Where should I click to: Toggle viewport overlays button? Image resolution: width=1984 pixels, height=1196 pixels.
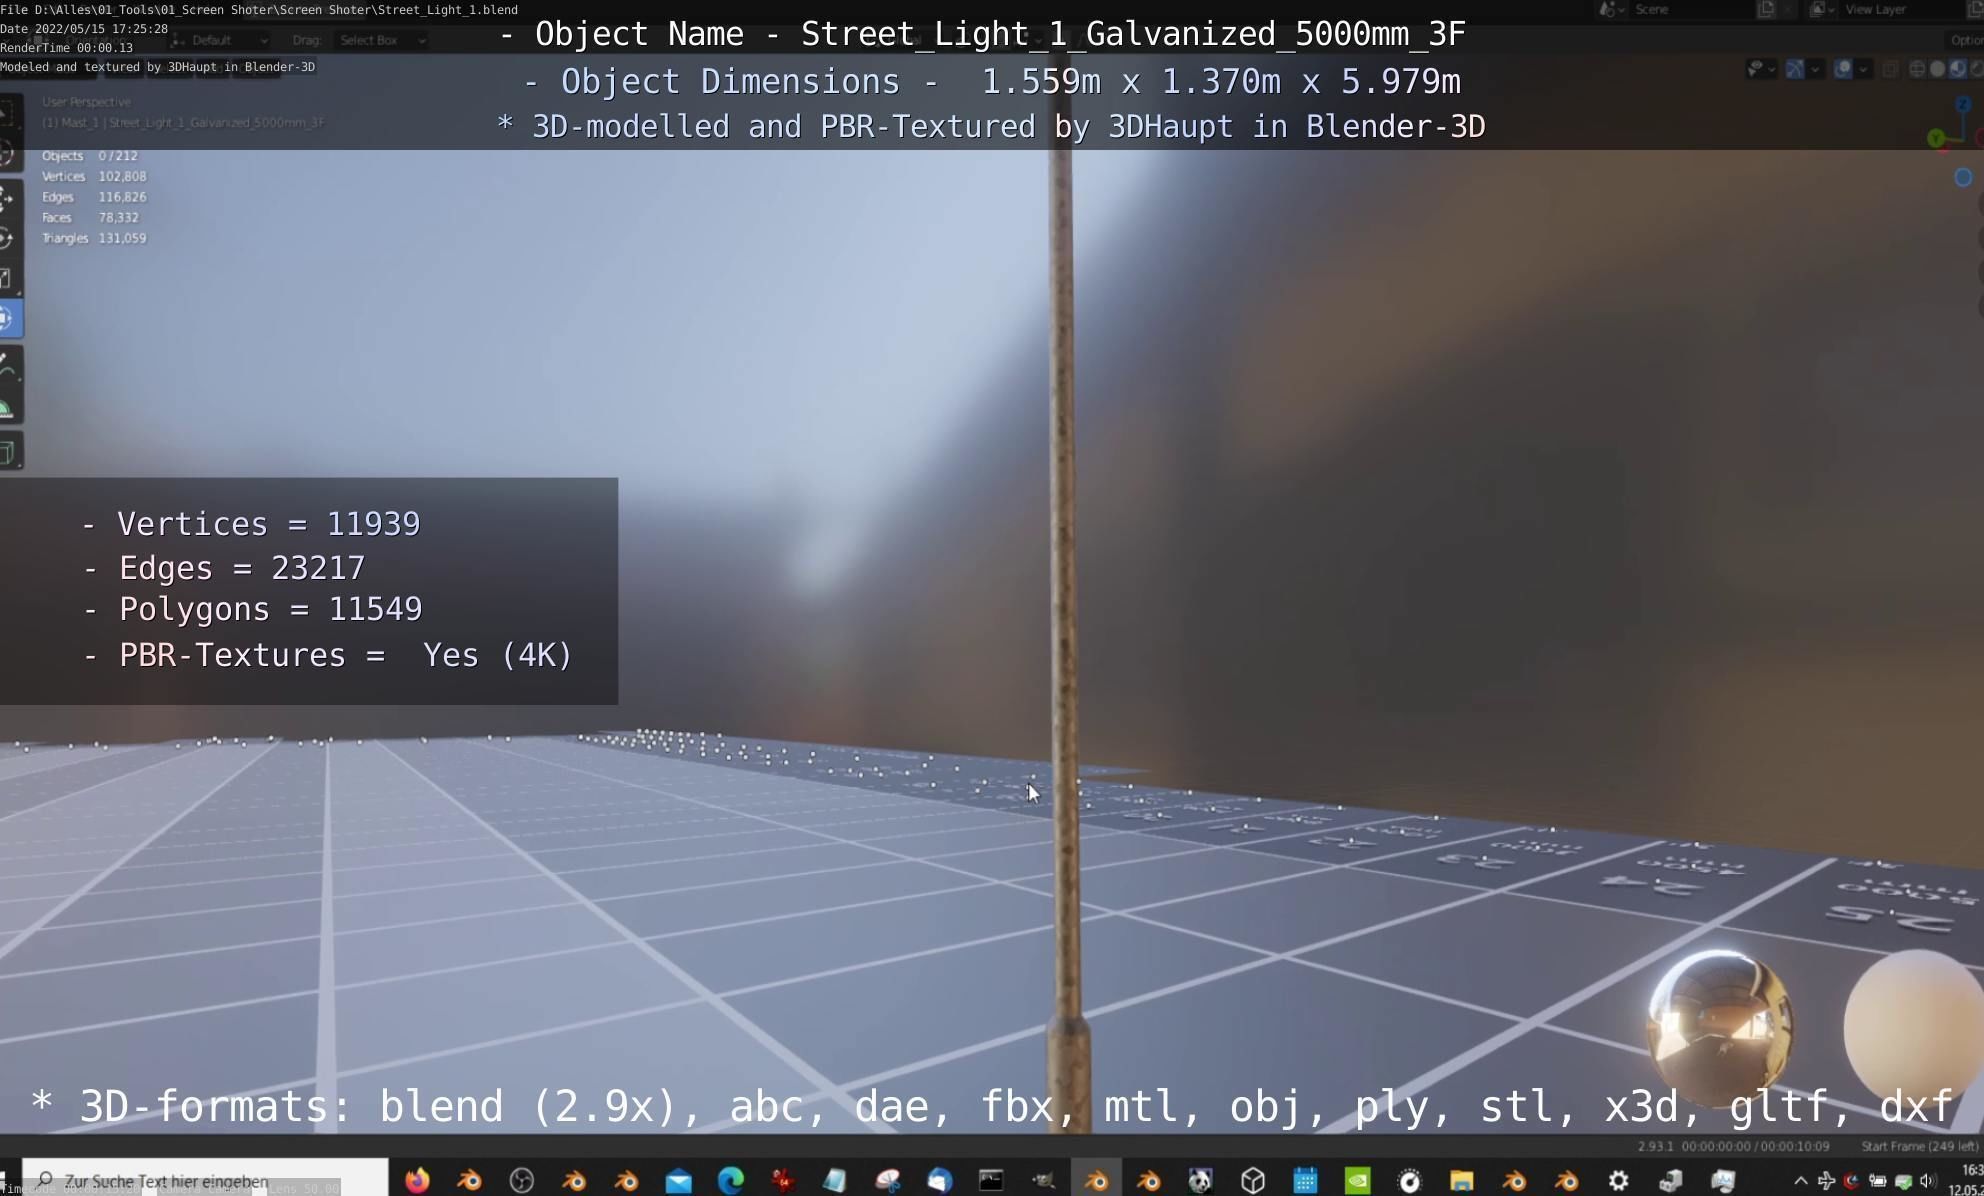pyautogui.click(x=1842, y=69)
